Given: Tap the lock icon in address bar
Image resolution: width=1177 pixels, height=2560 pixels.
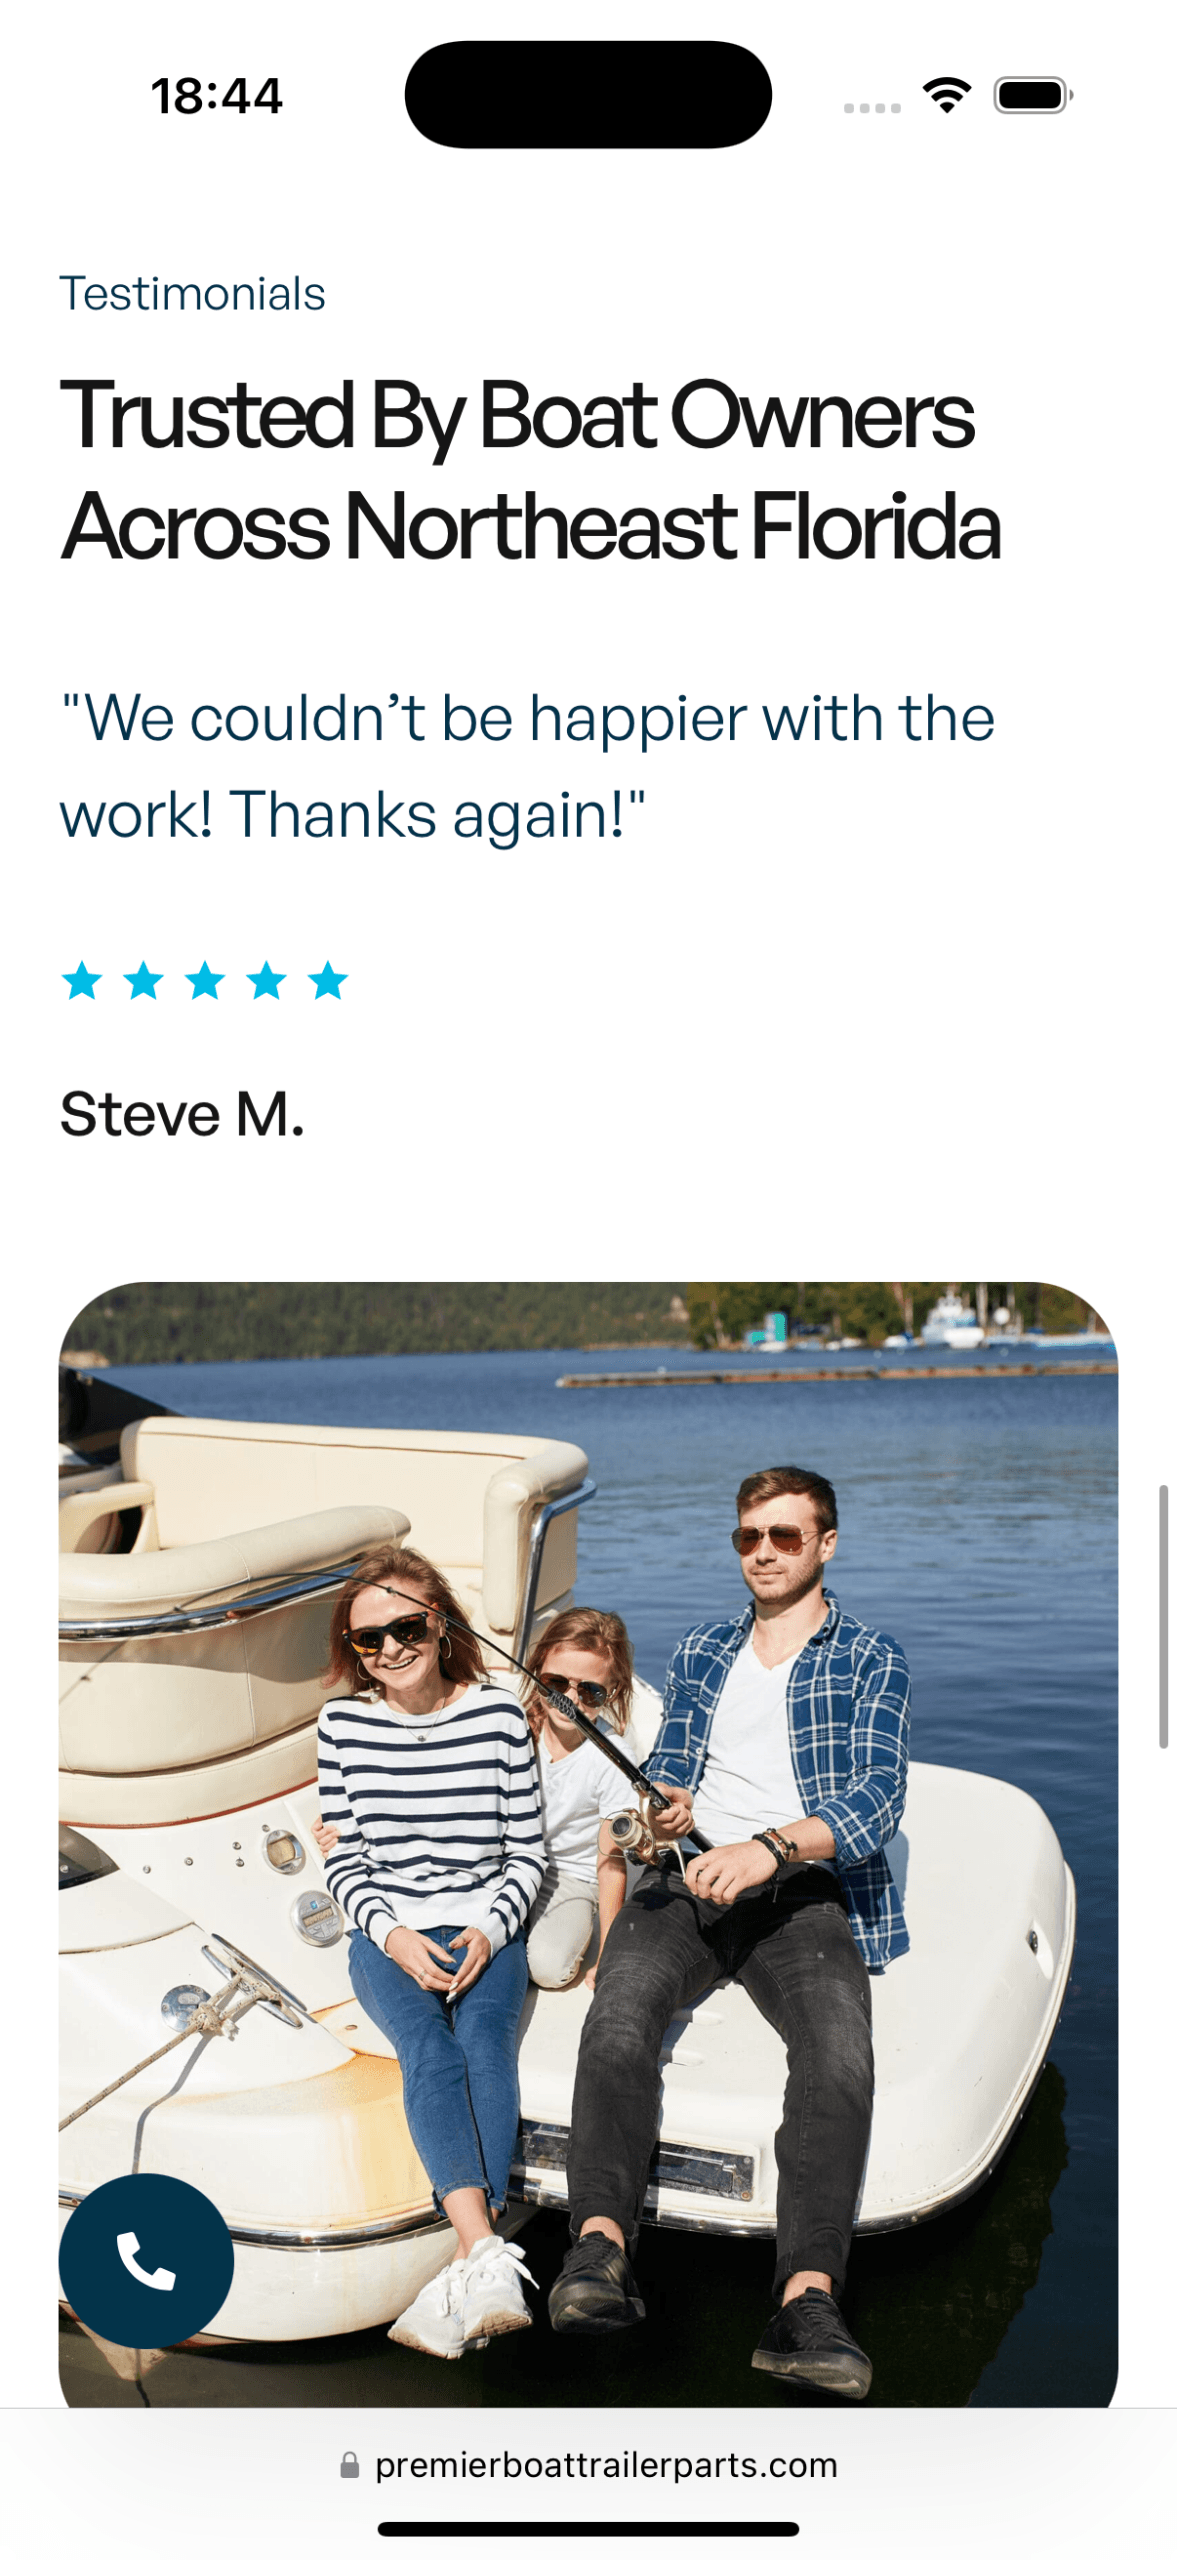Looking at the screenshot, I should click(349, 2464).
